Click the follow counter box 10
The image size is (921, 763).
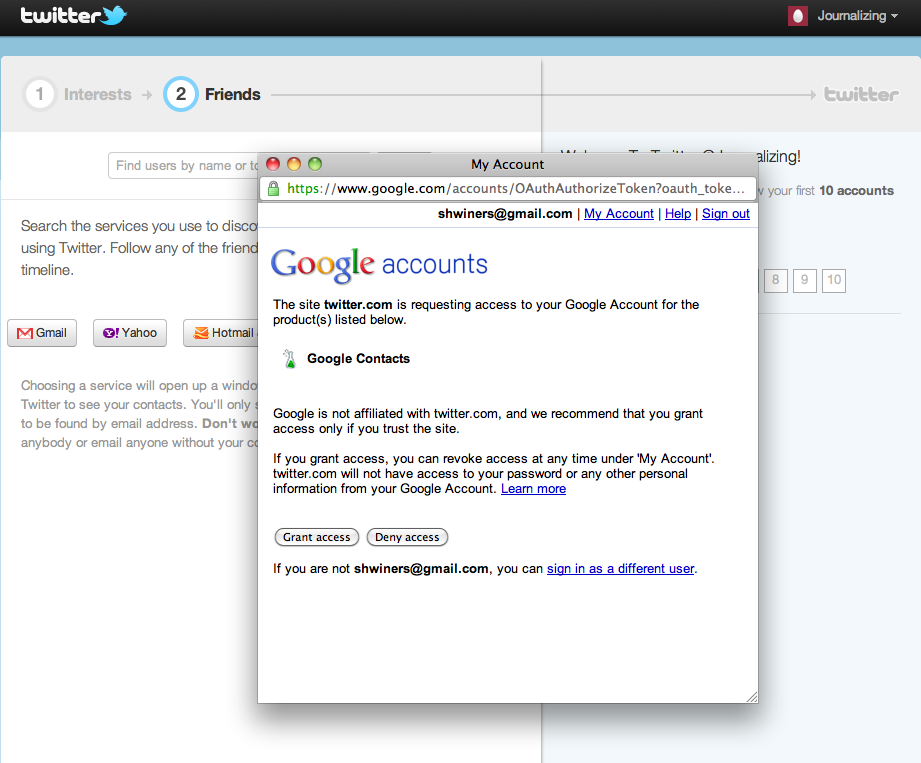[x=834, y=280]
